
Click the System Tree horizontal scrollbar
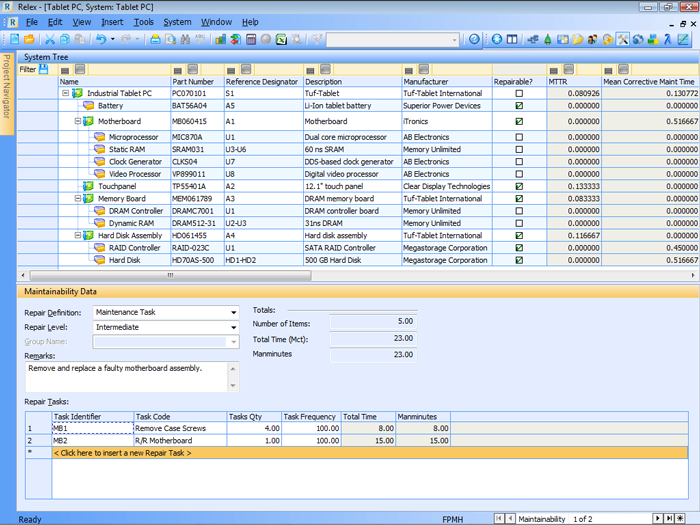point(170,275)
